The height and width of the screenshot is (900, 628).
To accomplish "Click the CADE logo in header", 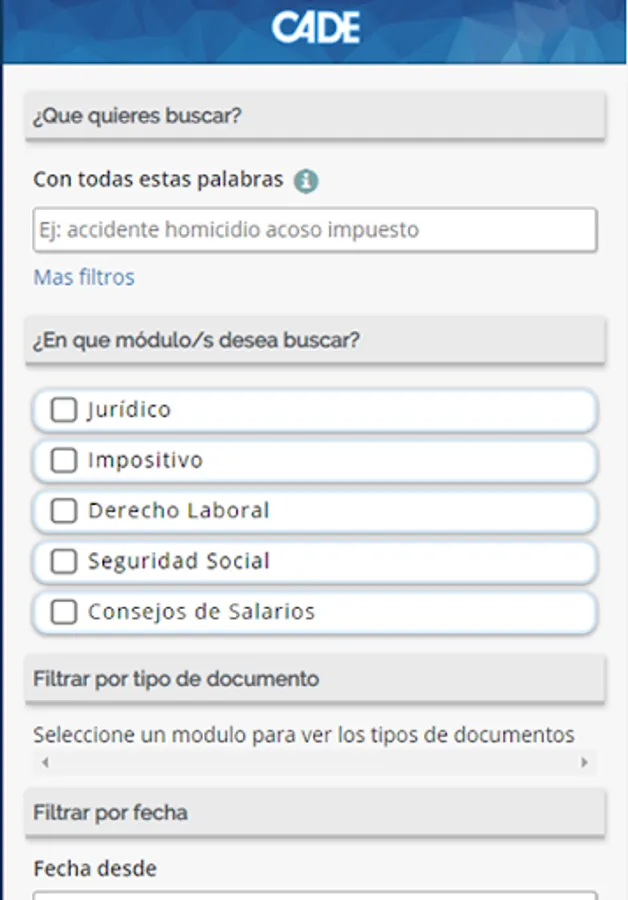I will pyautogui.click(x=315, y=28).
